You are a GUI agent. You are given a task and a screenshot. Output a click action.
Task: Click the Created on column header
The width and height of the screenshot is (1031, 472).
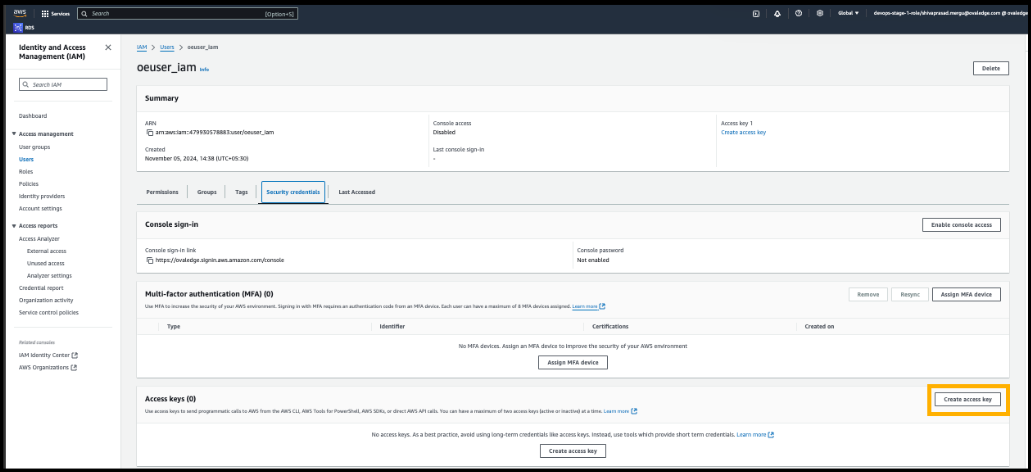click(819, 326)
